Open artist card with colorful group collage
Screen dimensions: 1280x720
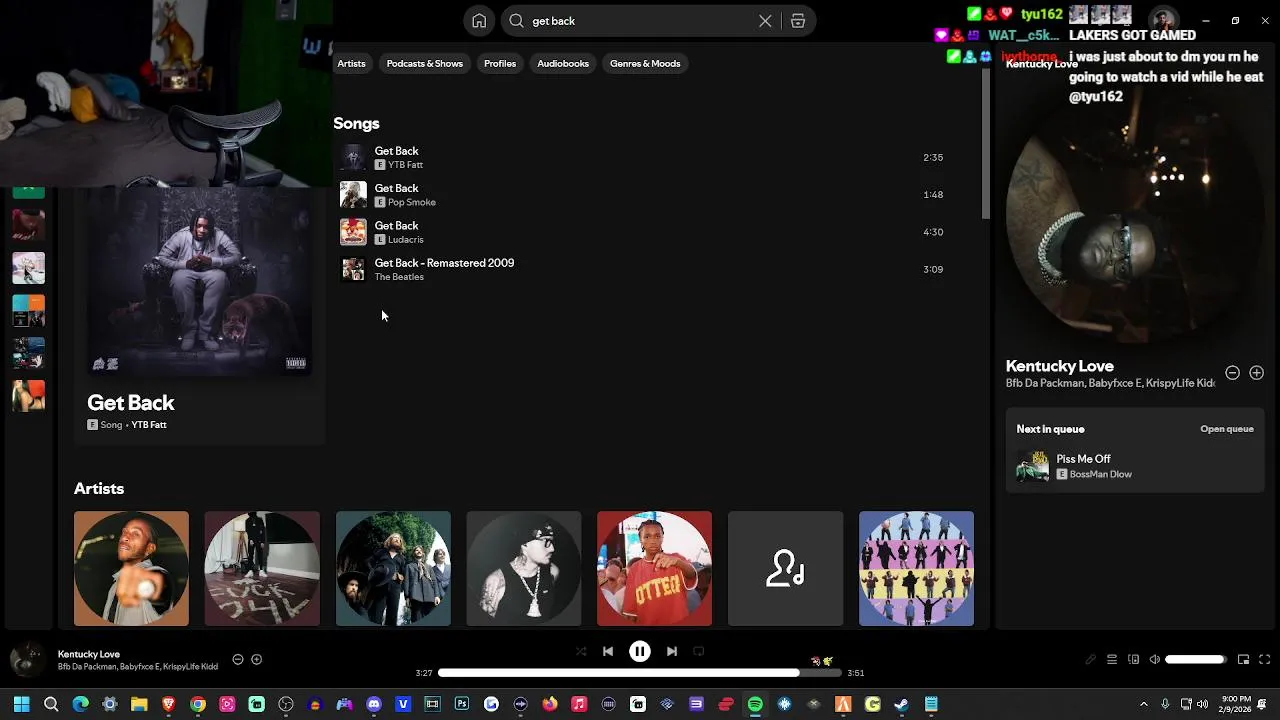[916, 569]
